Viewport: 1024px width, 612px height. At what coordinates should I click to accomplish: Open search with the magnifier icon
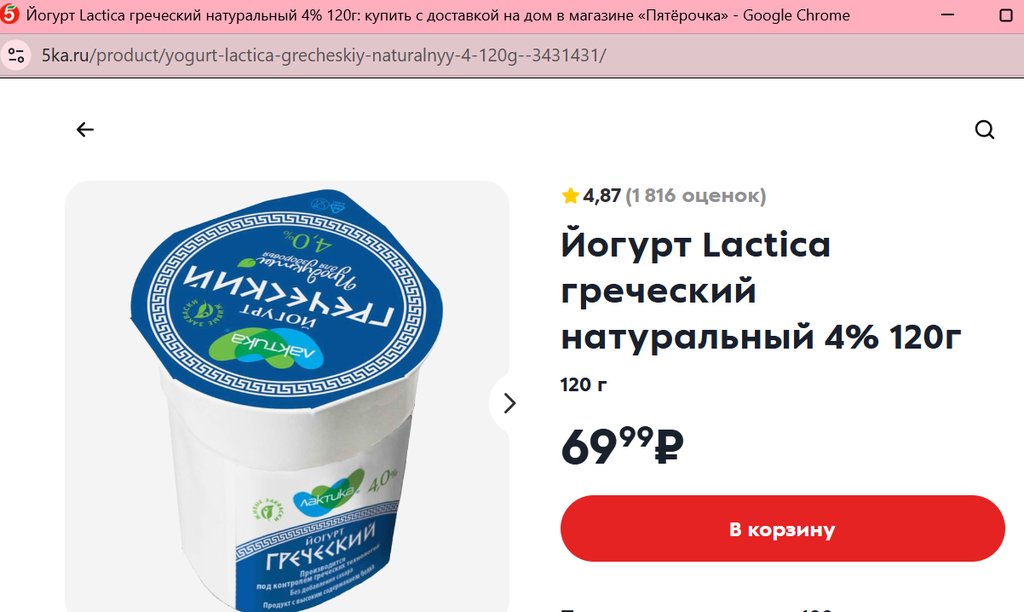[984, 130]
